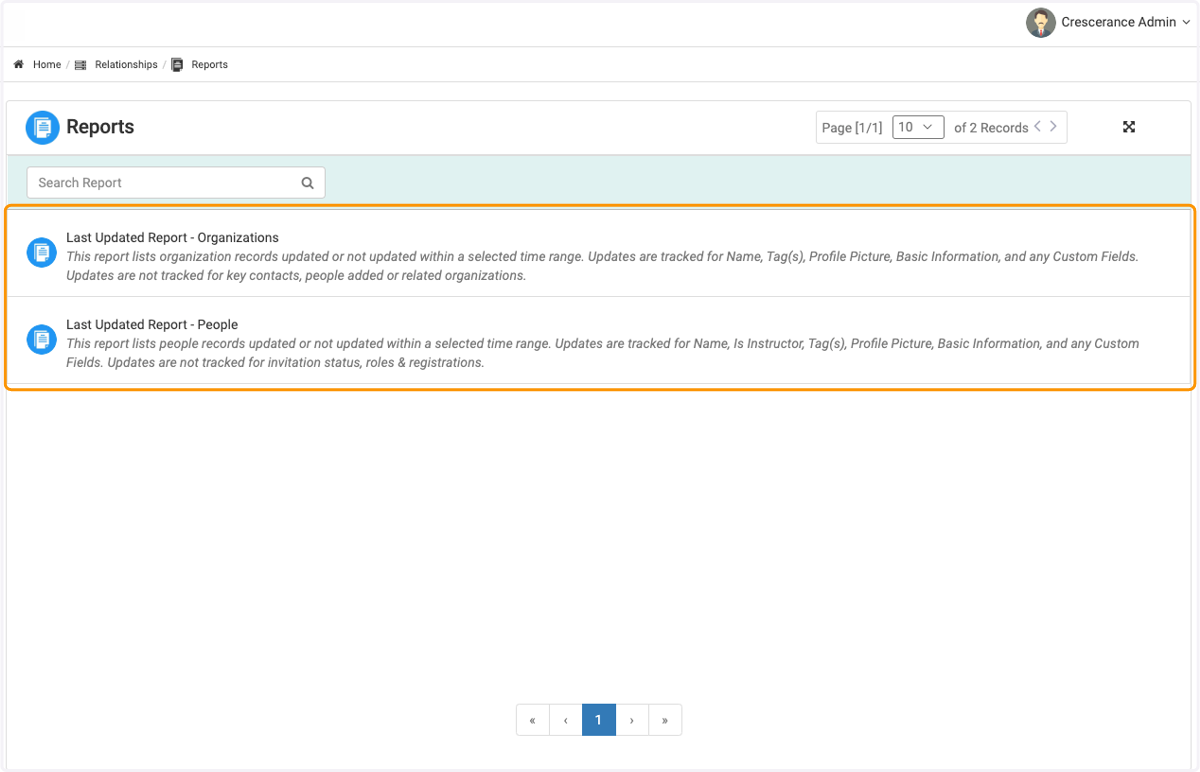
Task: Go to Home breadcrumb link
Action: [47, 64]
